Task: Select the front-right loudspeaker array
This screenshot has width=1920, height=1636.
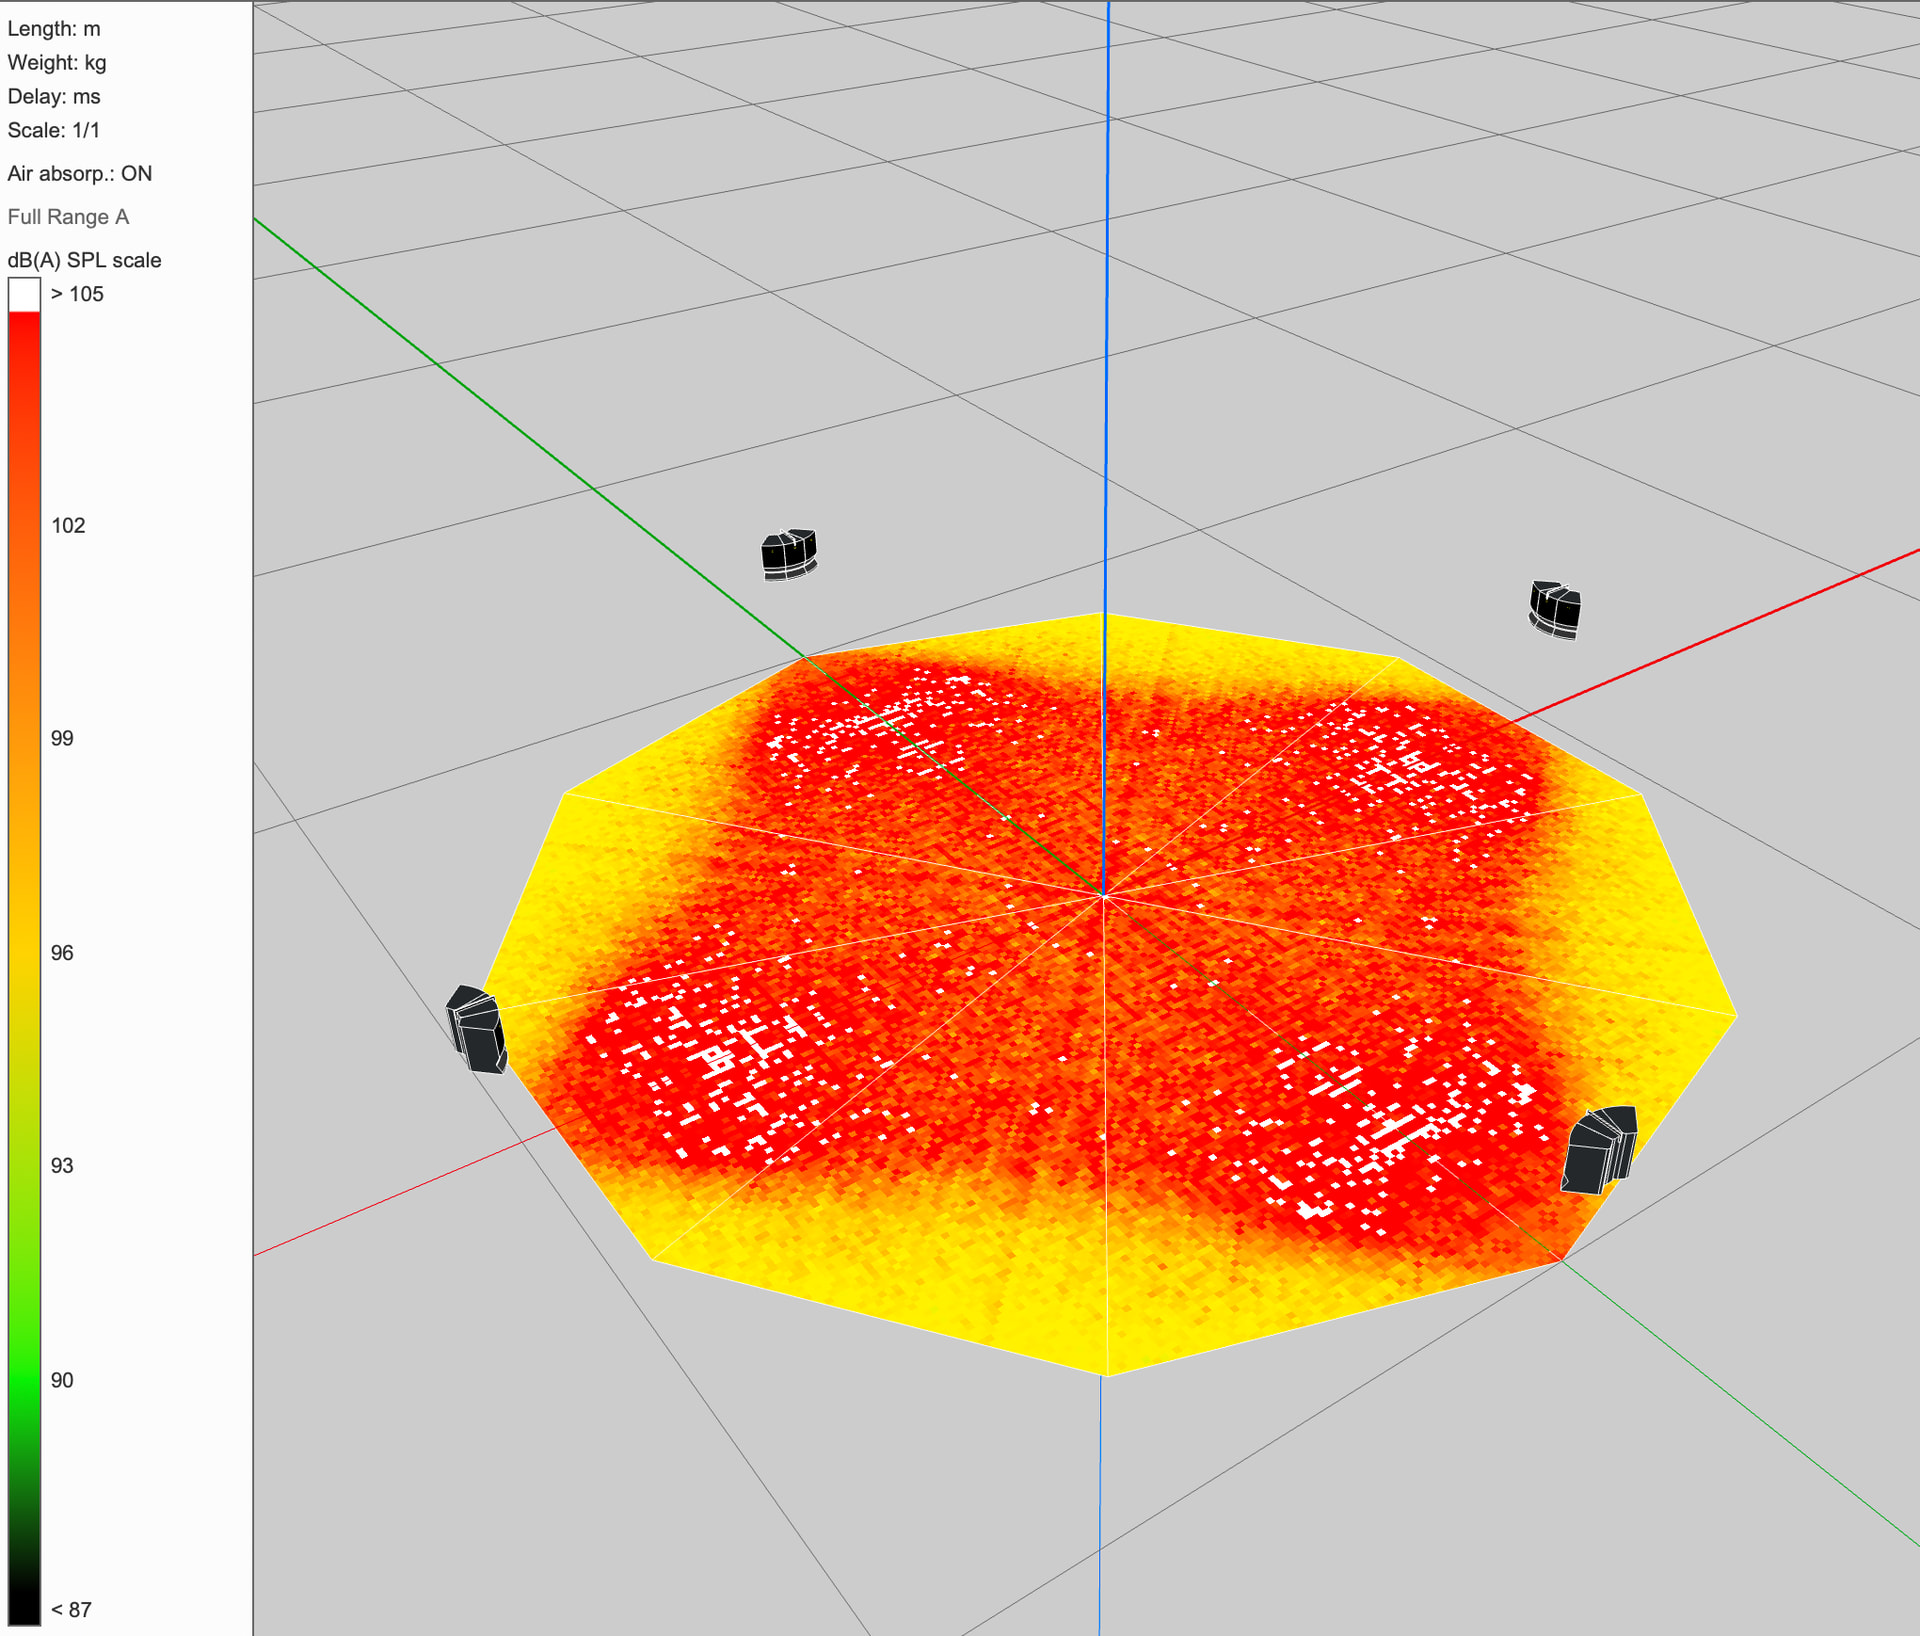Action: tap(1600, 1150)
